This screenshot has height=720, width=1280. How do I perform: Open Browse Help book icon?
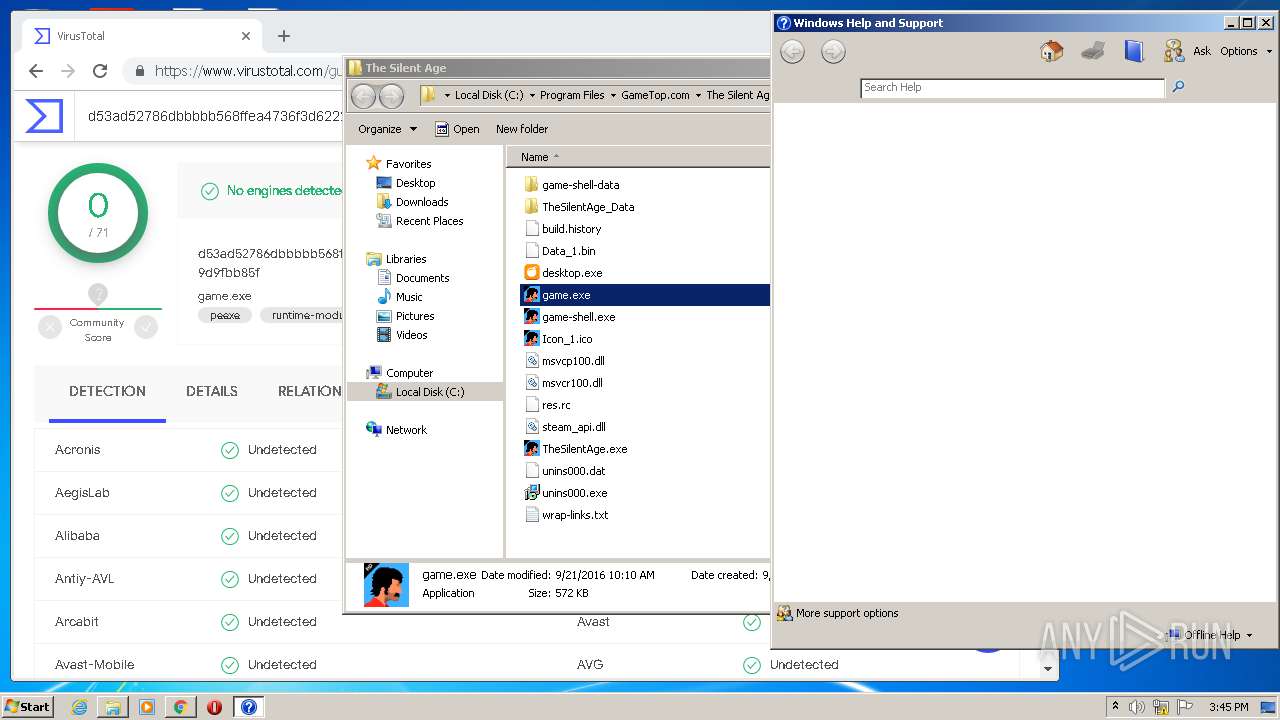[x=1133, y=51]
